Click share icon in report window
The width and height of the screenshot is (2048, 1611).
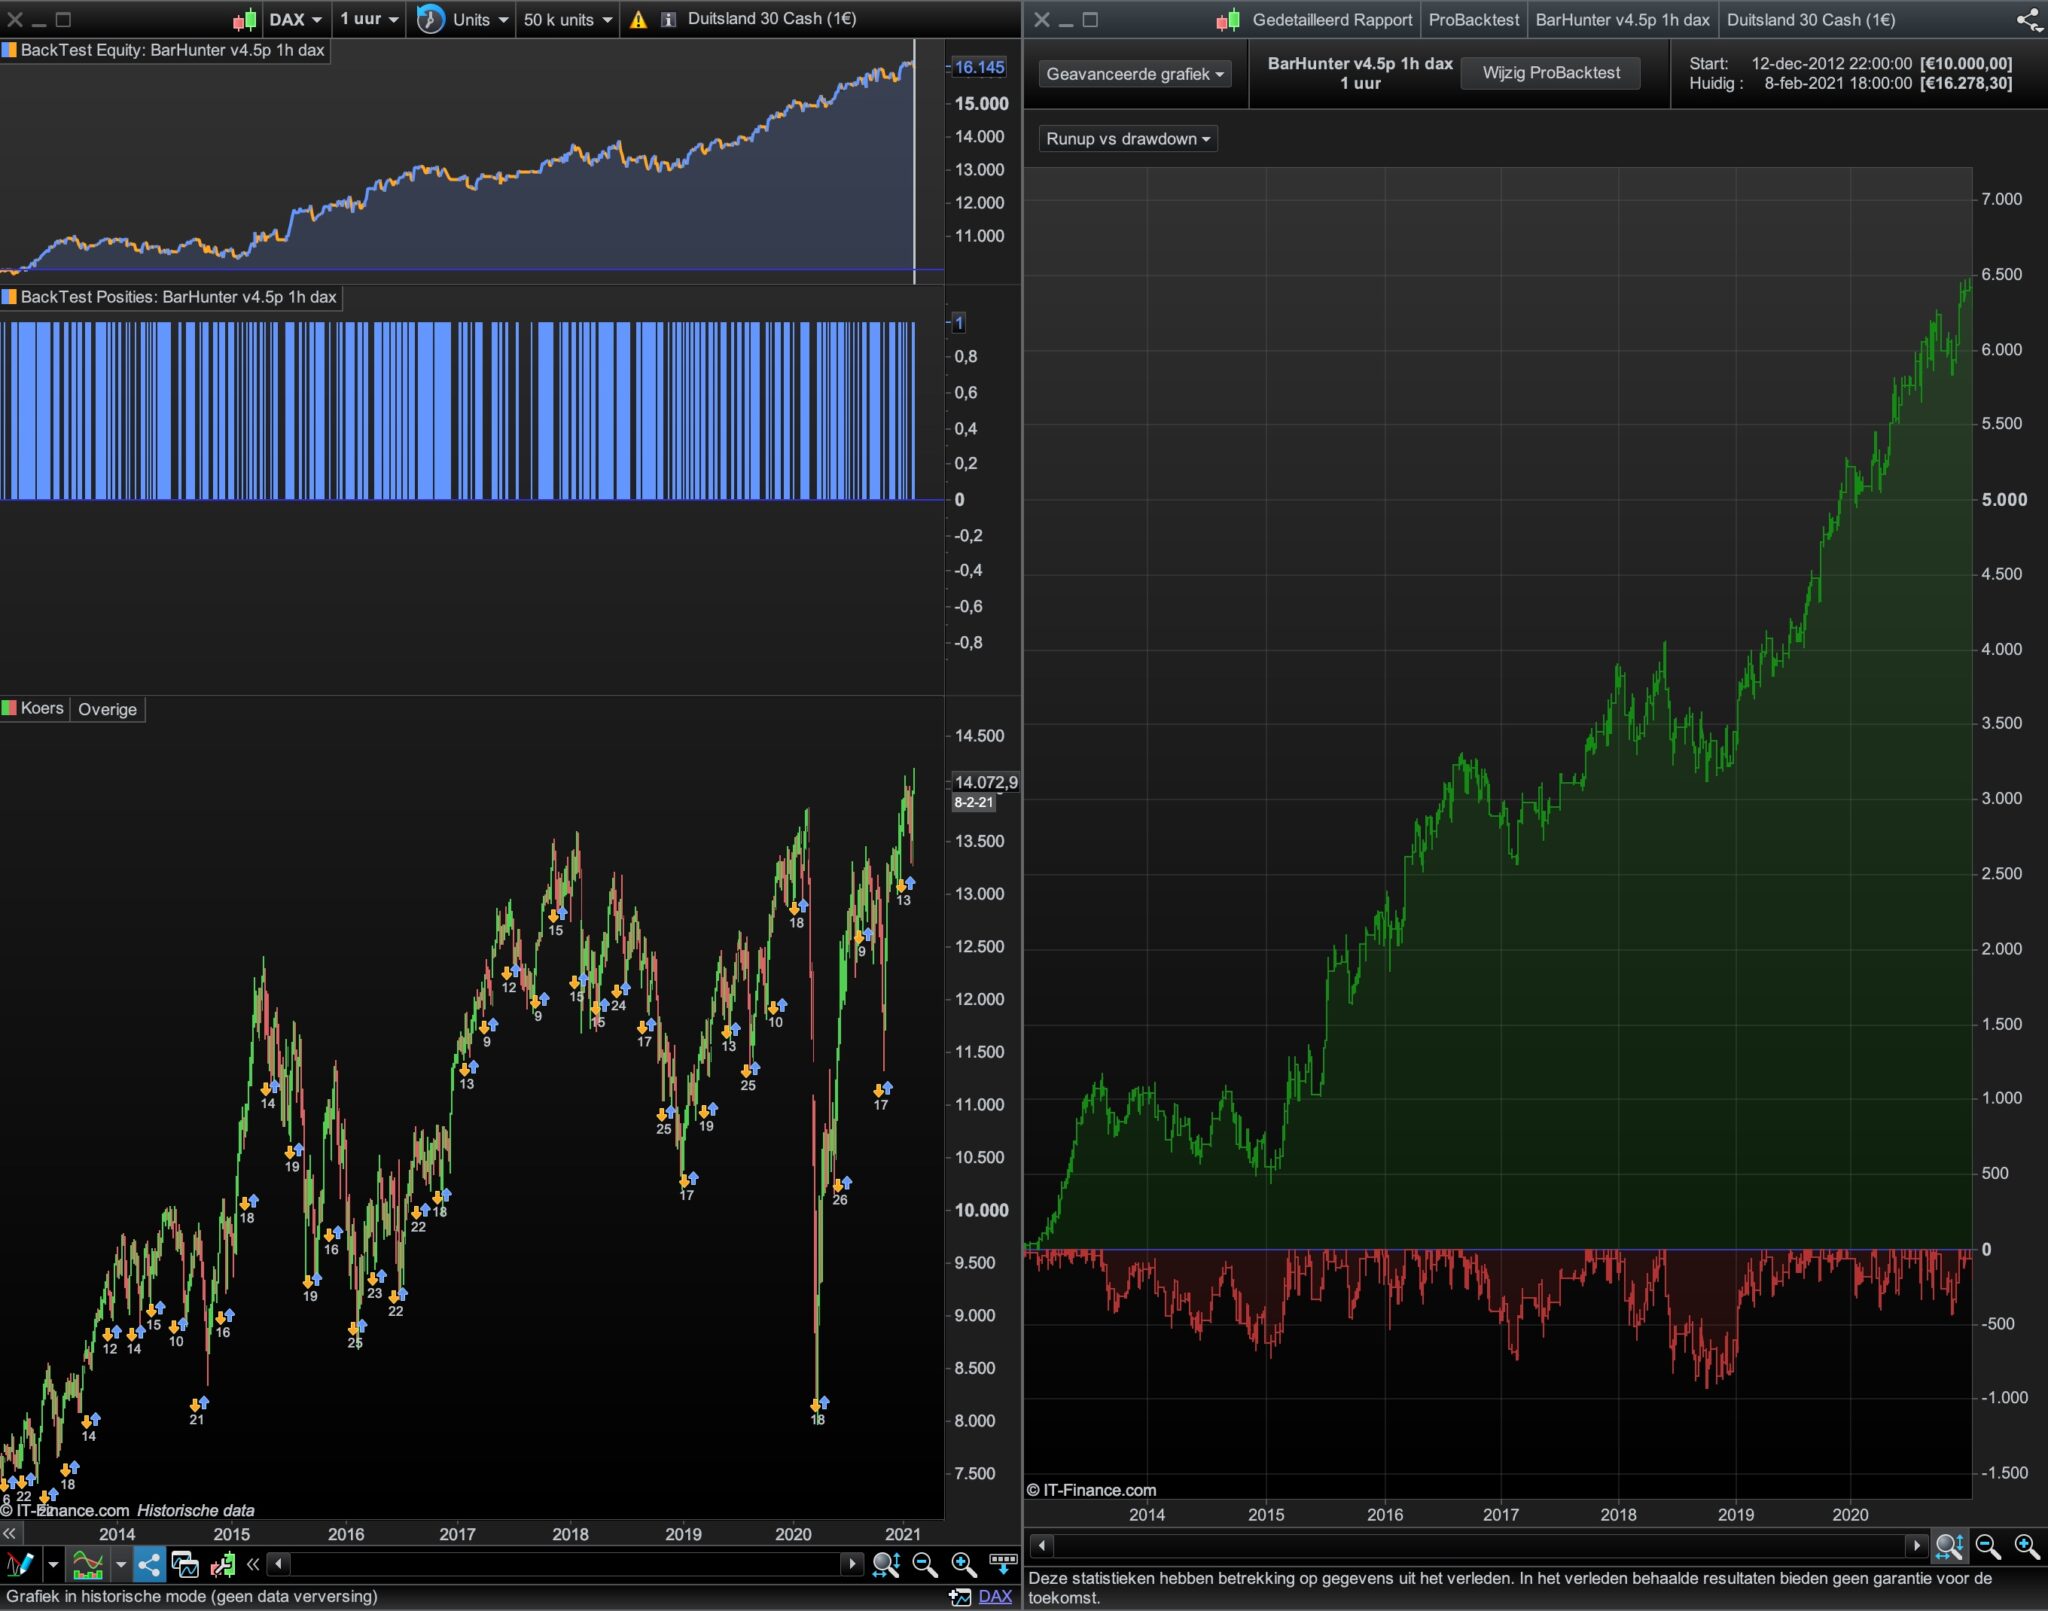pos(2027,19)
